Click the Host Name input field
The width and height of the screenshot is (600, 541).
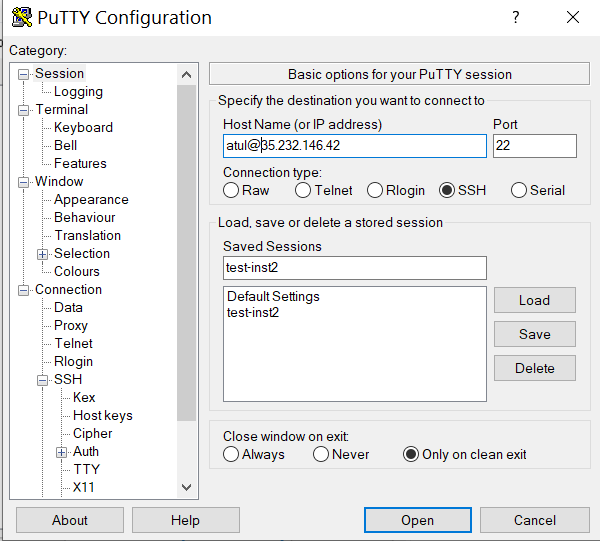pos(355,146)
